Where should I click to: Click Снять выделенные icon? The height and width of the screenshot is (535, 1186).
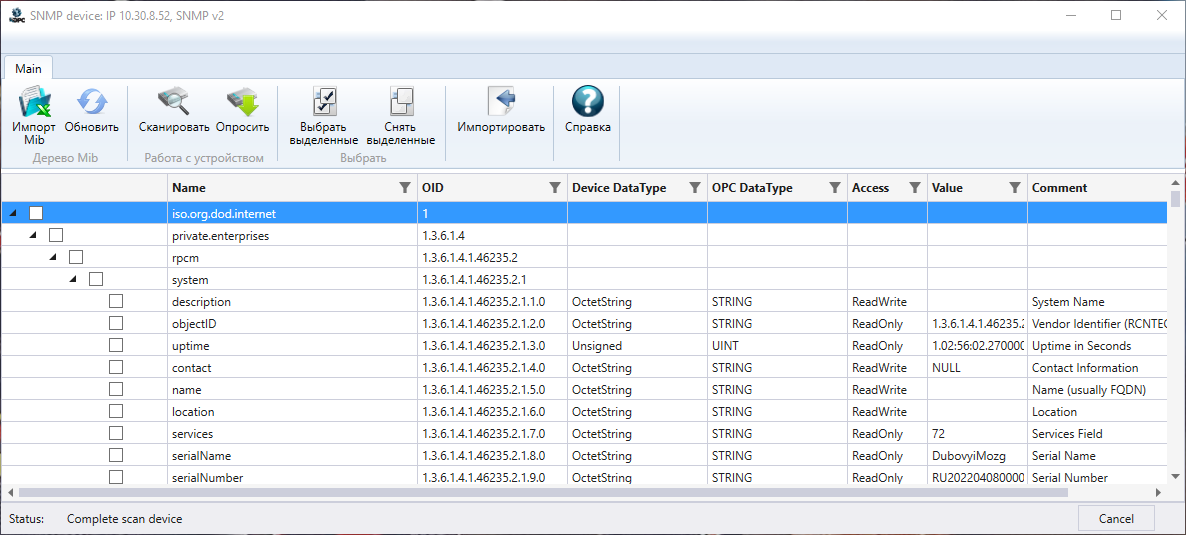[401, 101]
